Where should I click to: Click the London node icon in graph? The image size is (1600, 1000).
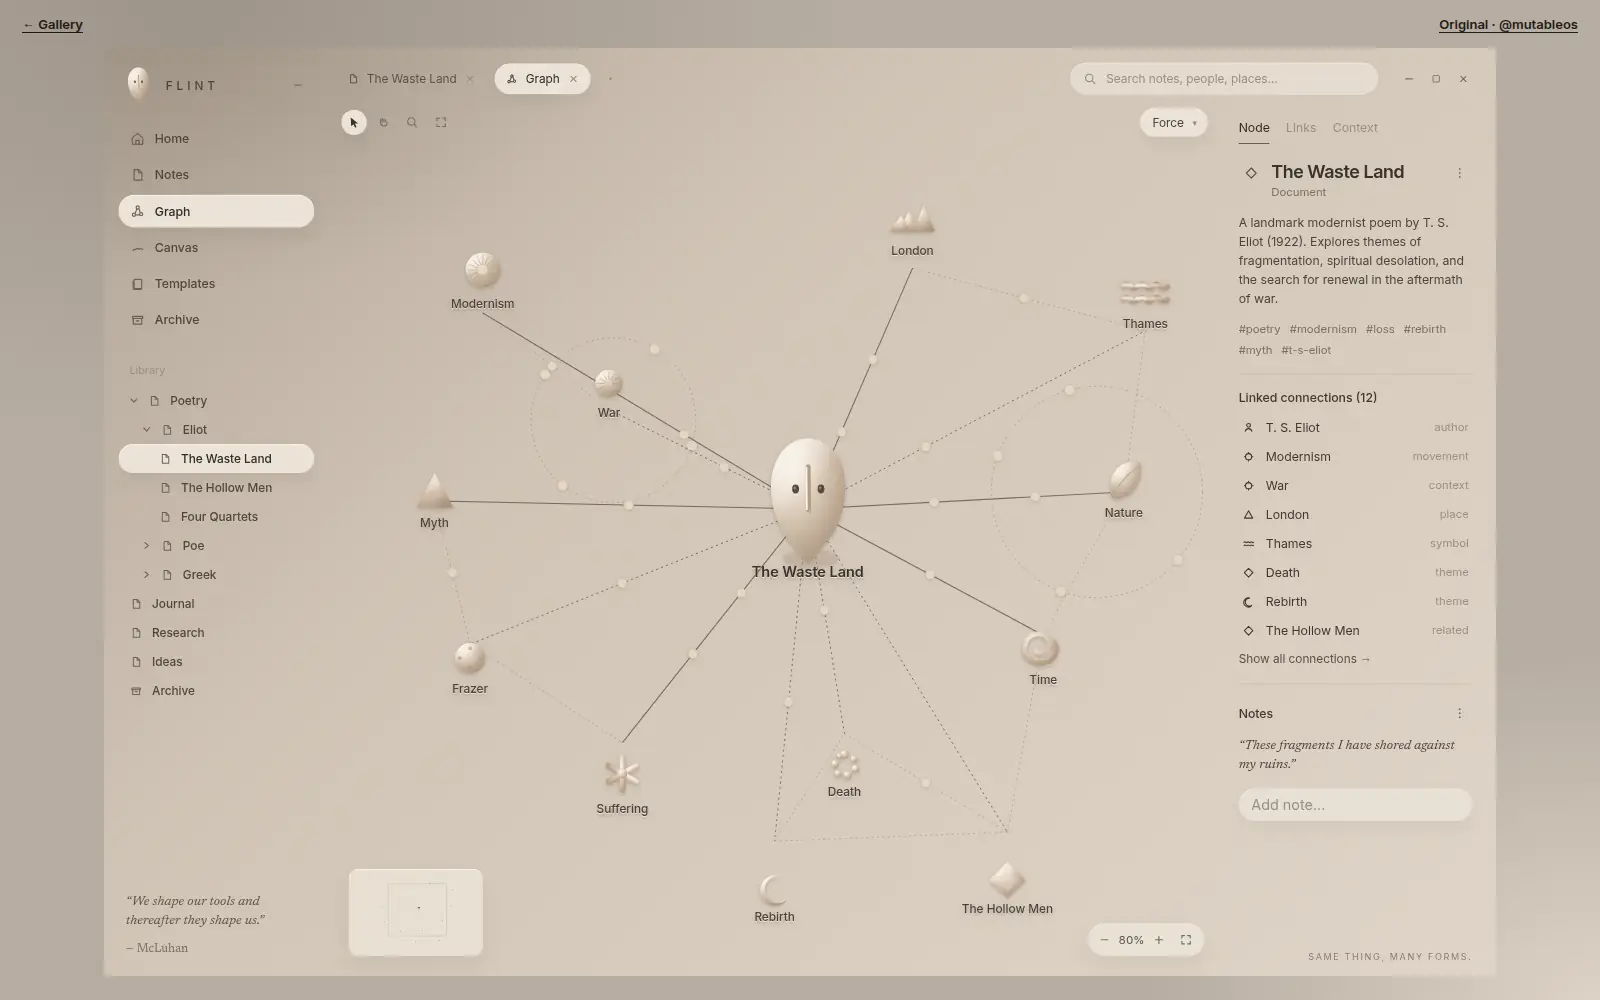click(x=912, y=220)
